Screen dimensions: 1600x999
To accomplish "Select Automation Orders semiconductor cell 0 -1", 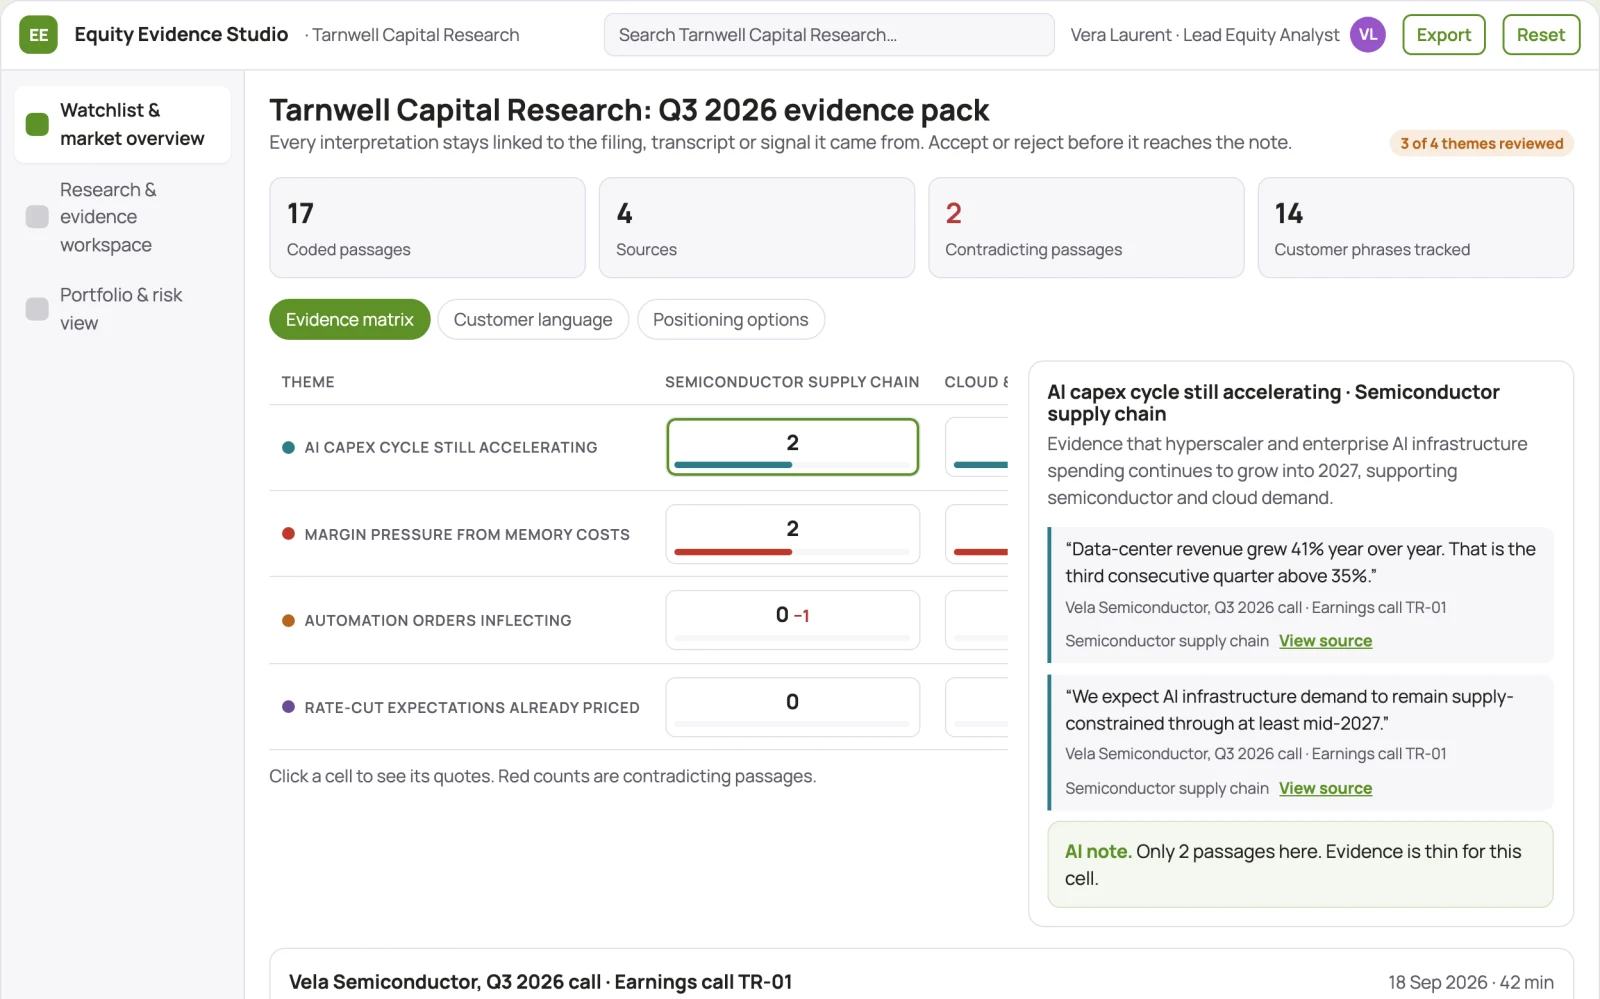I will (792, 620).
